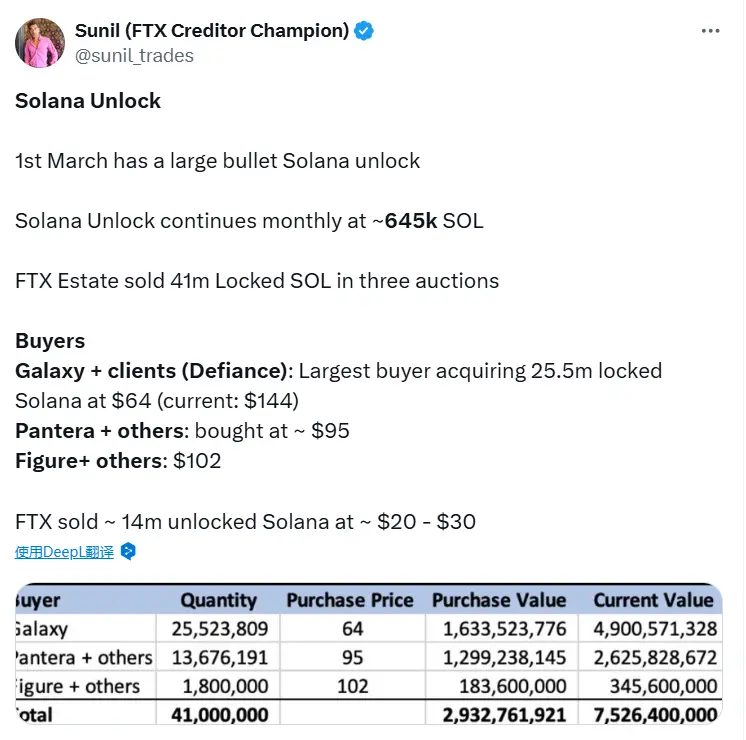Click "Galaxy + clients (Defiance)" bold text

click(x=151, y=371)
